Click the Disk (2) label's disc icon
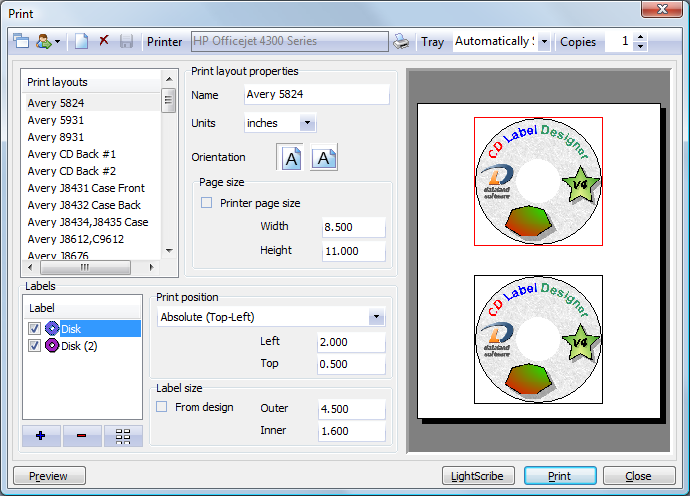Image resolution: width=690 pixels, height=496 pixels. (x=52, y=345)
